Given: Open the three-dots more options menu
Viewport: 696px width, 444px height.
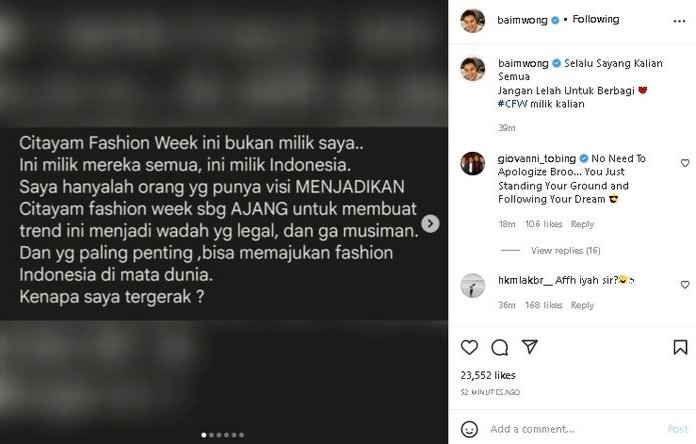Looking at the screenshot, I should [679, 21].
